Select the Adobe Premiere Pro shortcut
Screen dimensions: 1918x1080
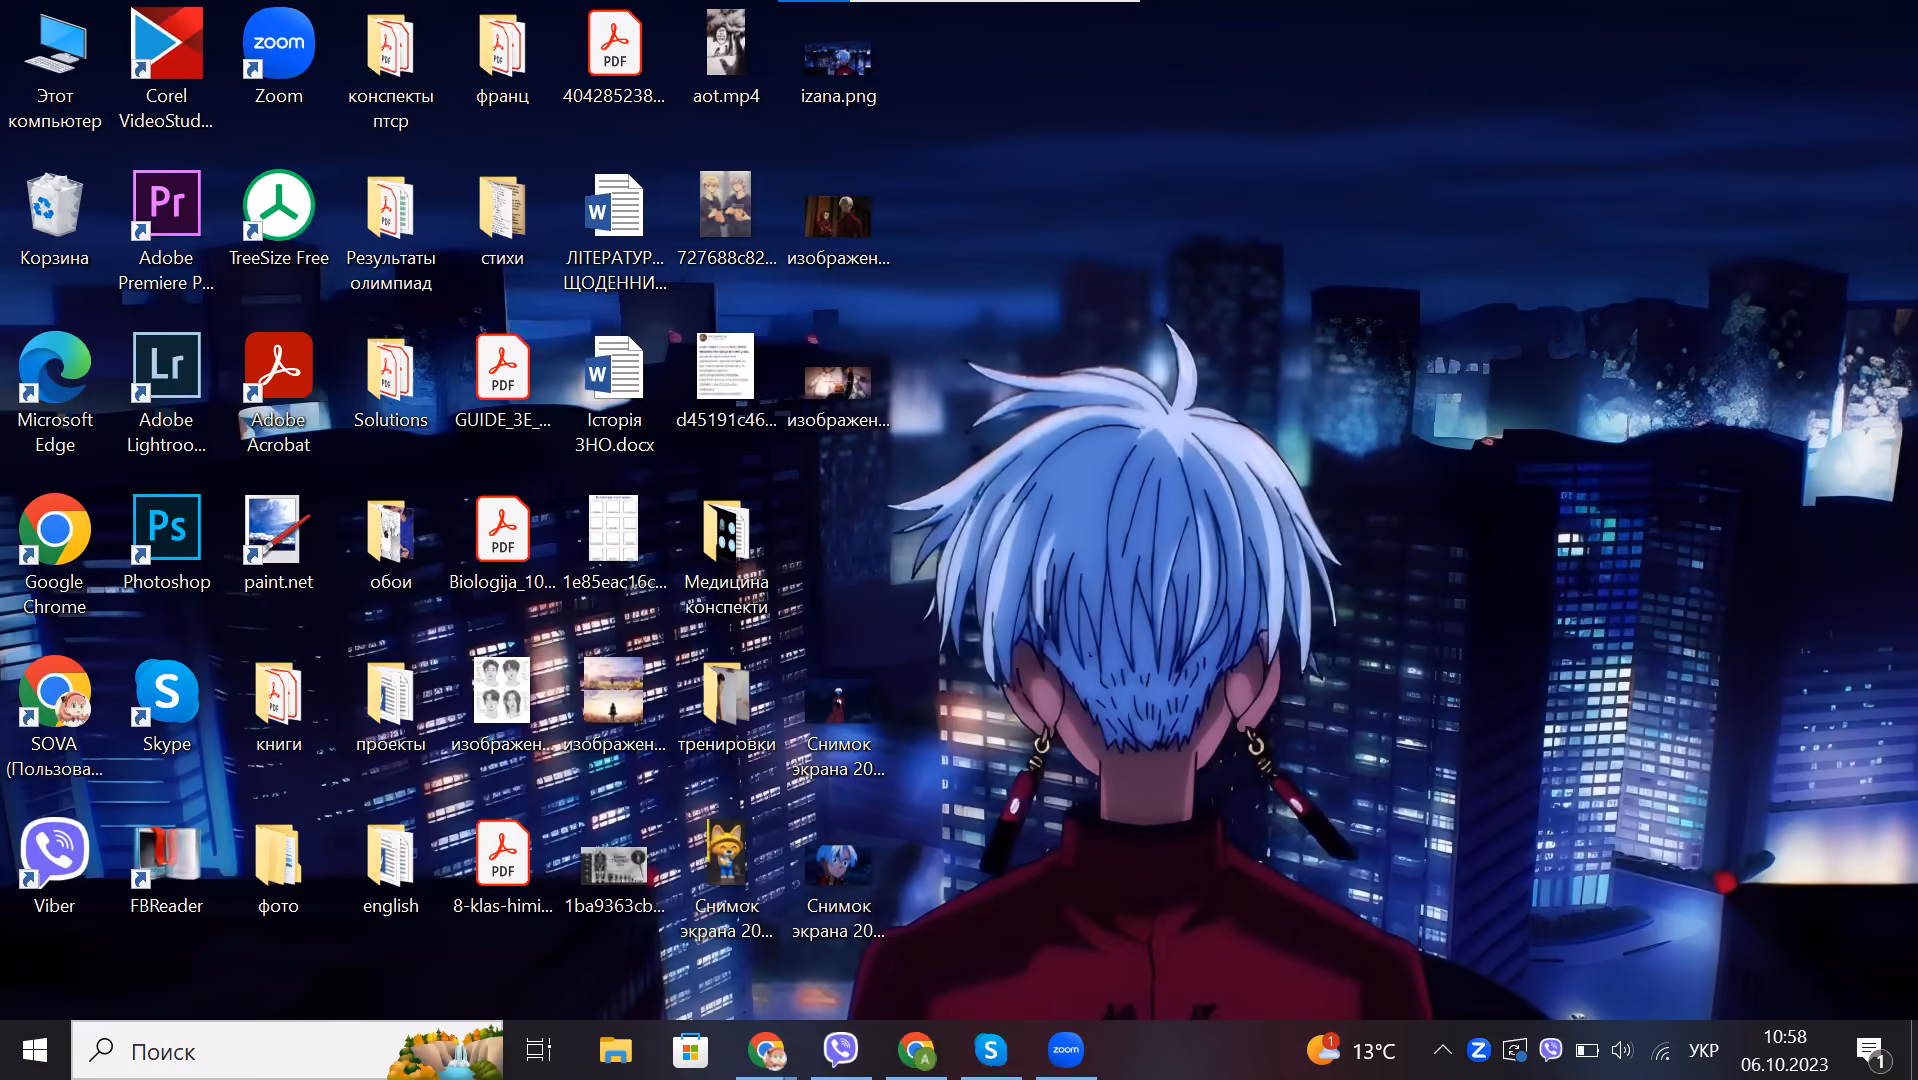(166, 230)
